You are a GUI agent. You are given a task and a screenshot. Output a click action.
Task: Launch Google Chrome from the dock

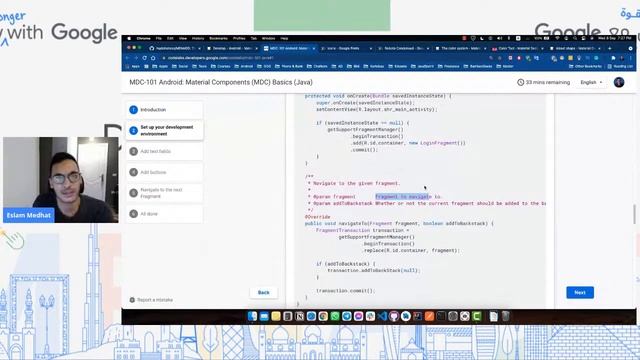pos(323,316)
